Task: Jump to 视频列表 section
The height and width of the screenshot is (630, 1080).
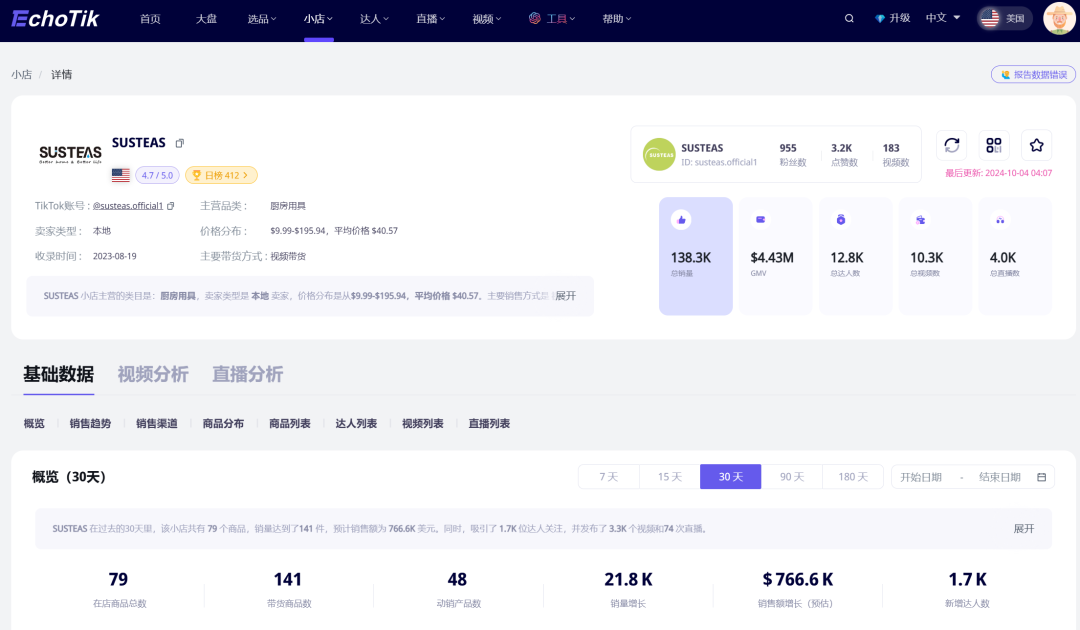Action: pos(422,423)
